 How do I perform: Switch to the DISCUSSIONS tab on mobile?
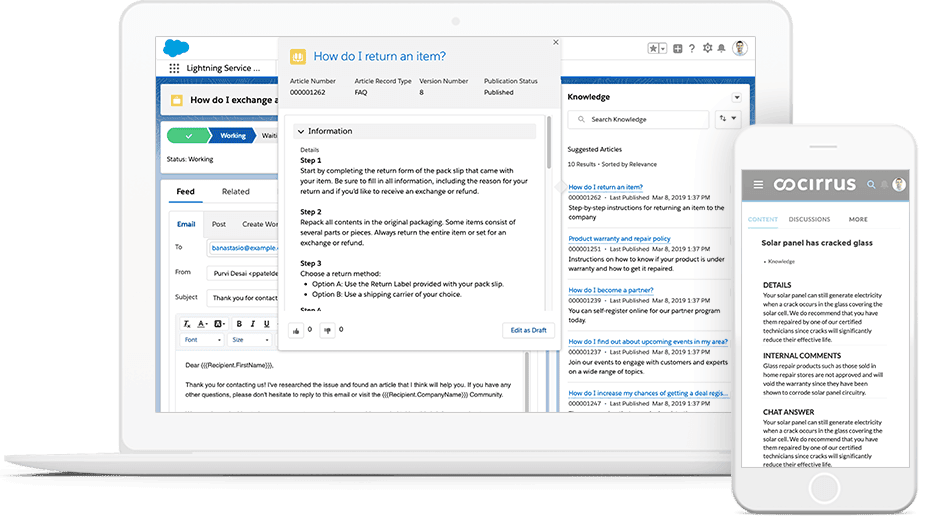click(x=809, y=219)
